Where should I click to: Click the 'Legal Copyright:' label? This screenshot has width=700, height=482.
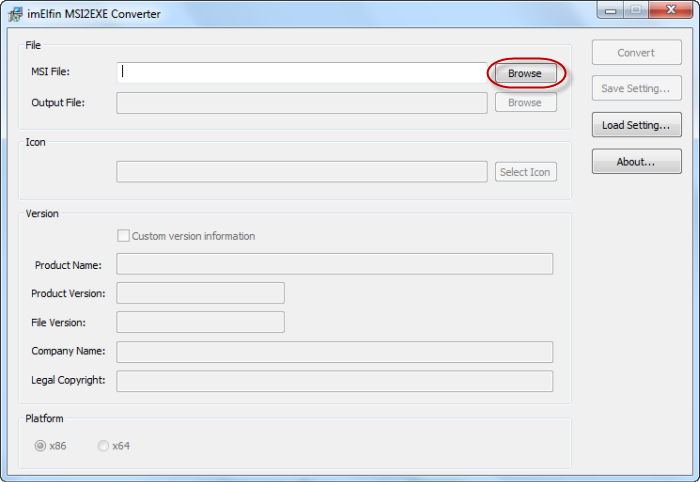(x=68, y=380)
